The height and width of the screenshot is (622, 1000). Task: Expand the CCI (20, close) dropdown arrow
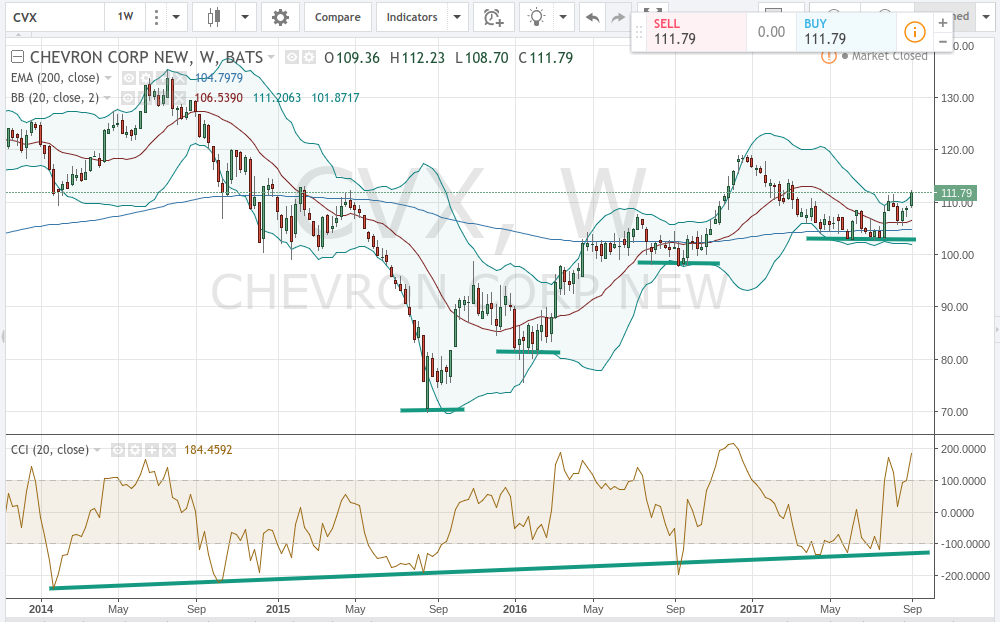(98, 450)
